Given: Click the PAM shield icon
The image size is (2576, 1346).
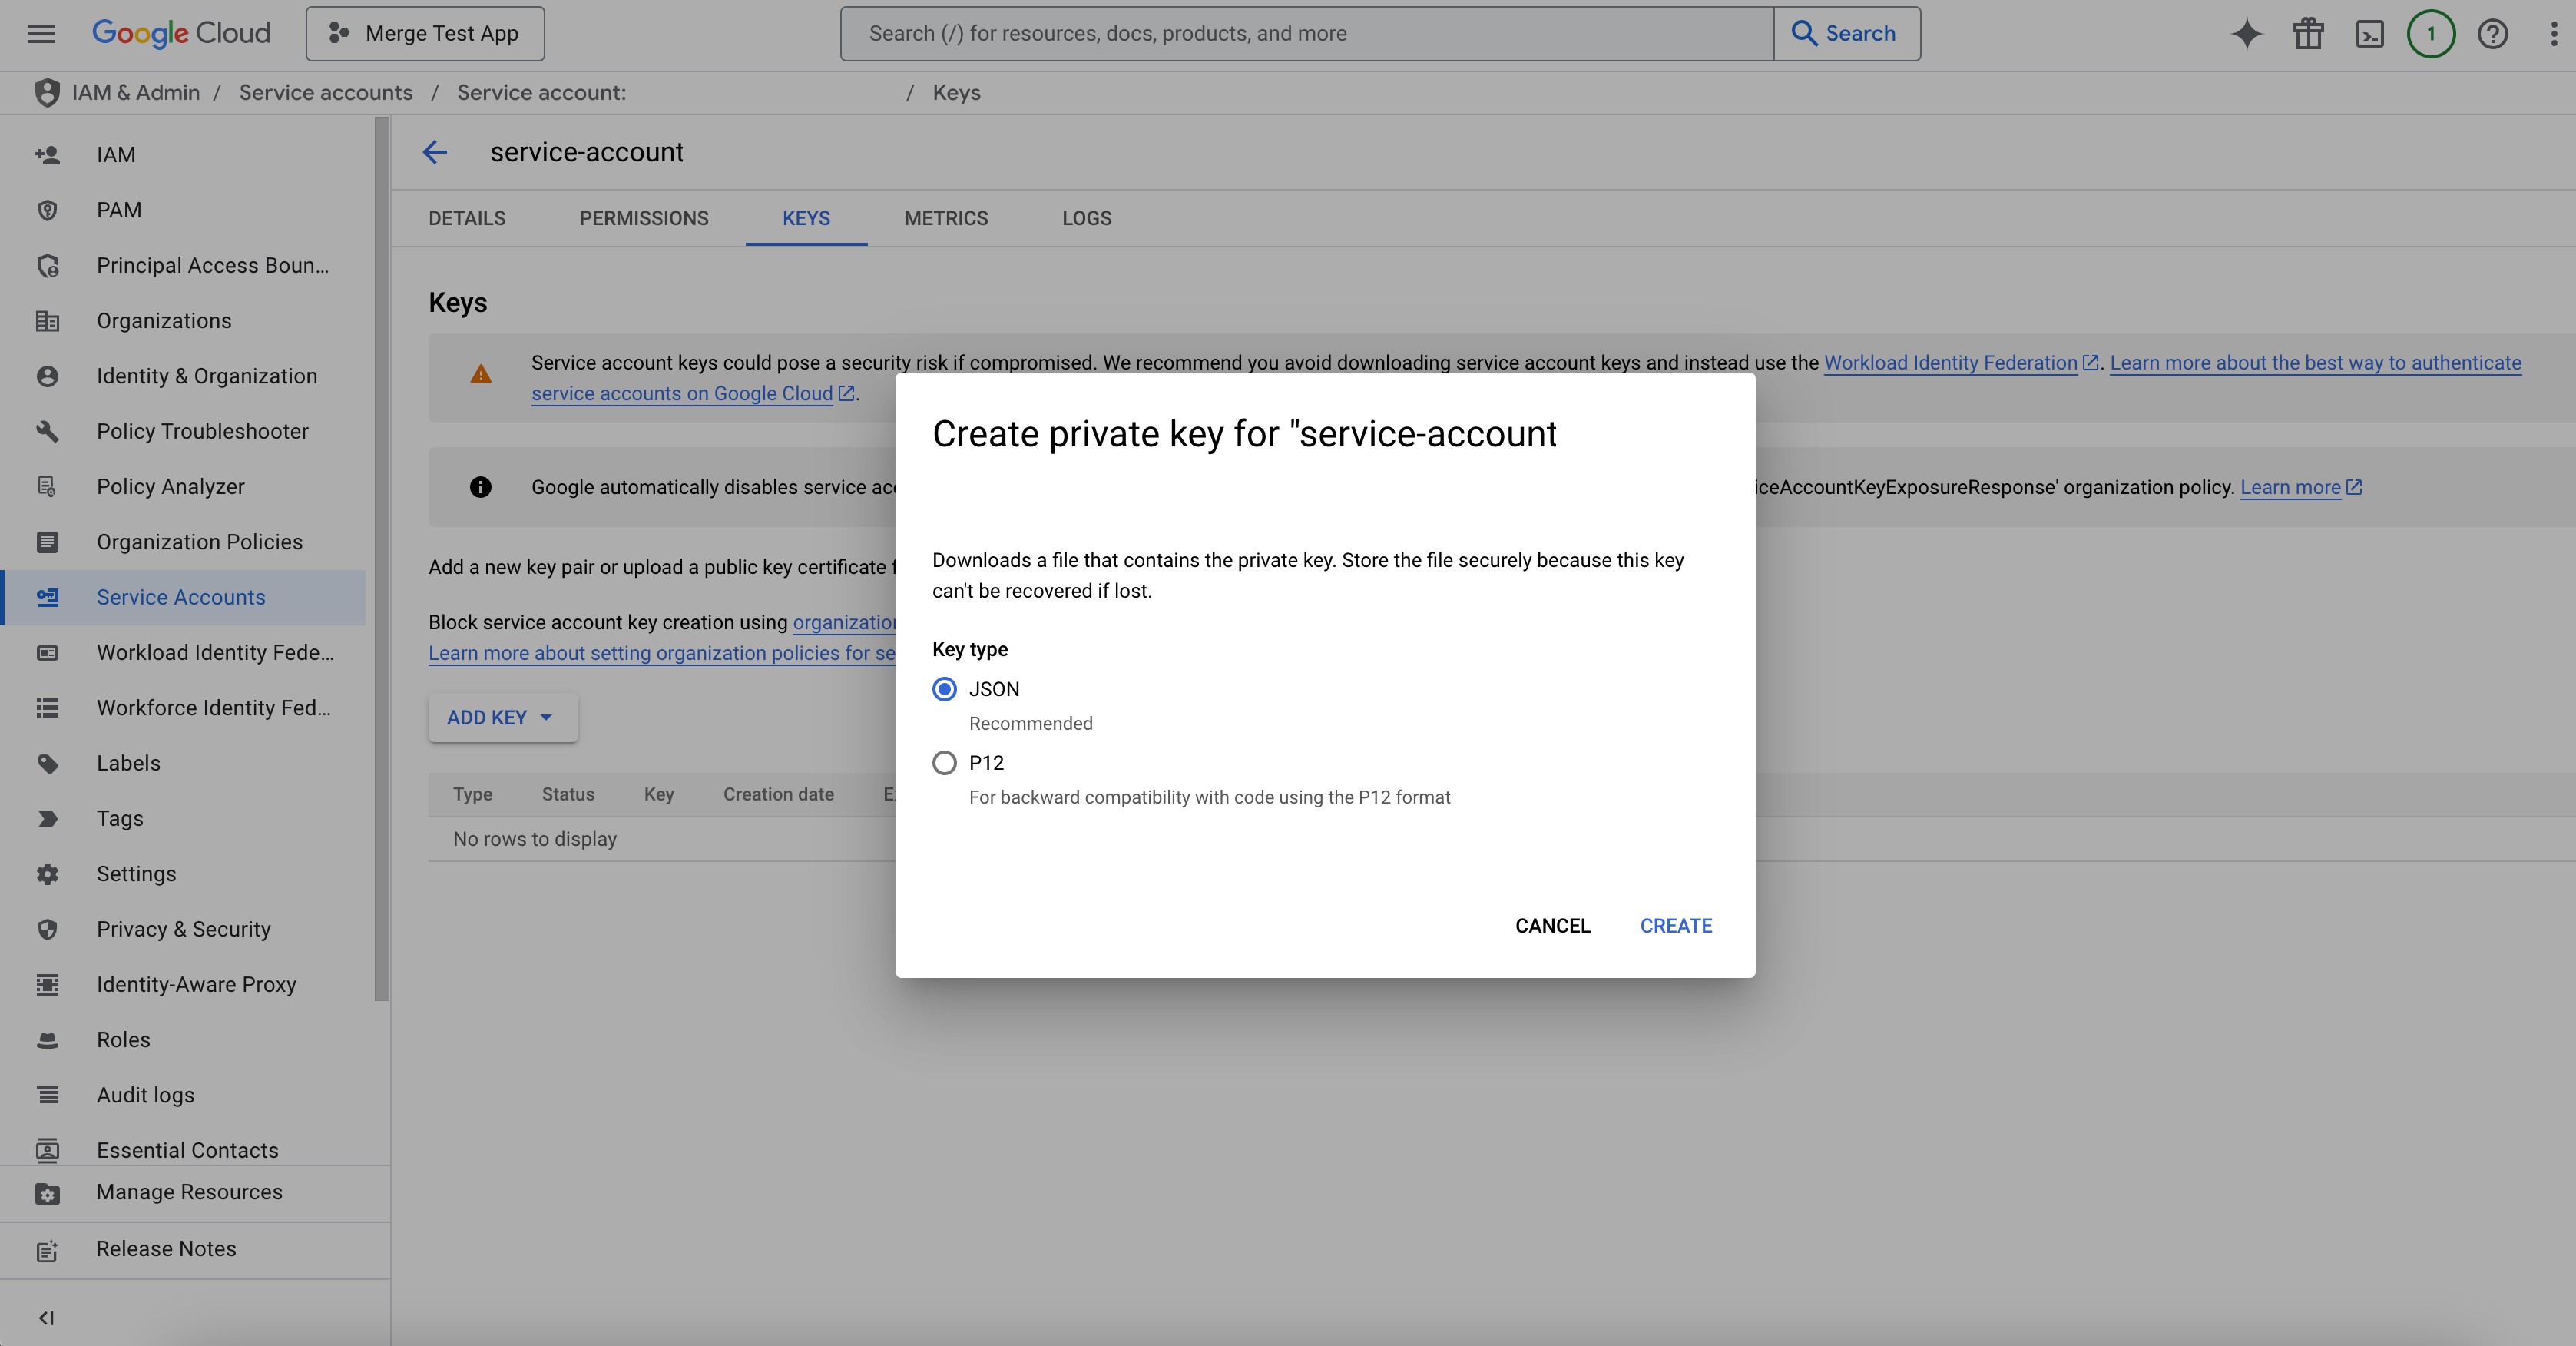Looking at the screenshot, I should (47, 210).
